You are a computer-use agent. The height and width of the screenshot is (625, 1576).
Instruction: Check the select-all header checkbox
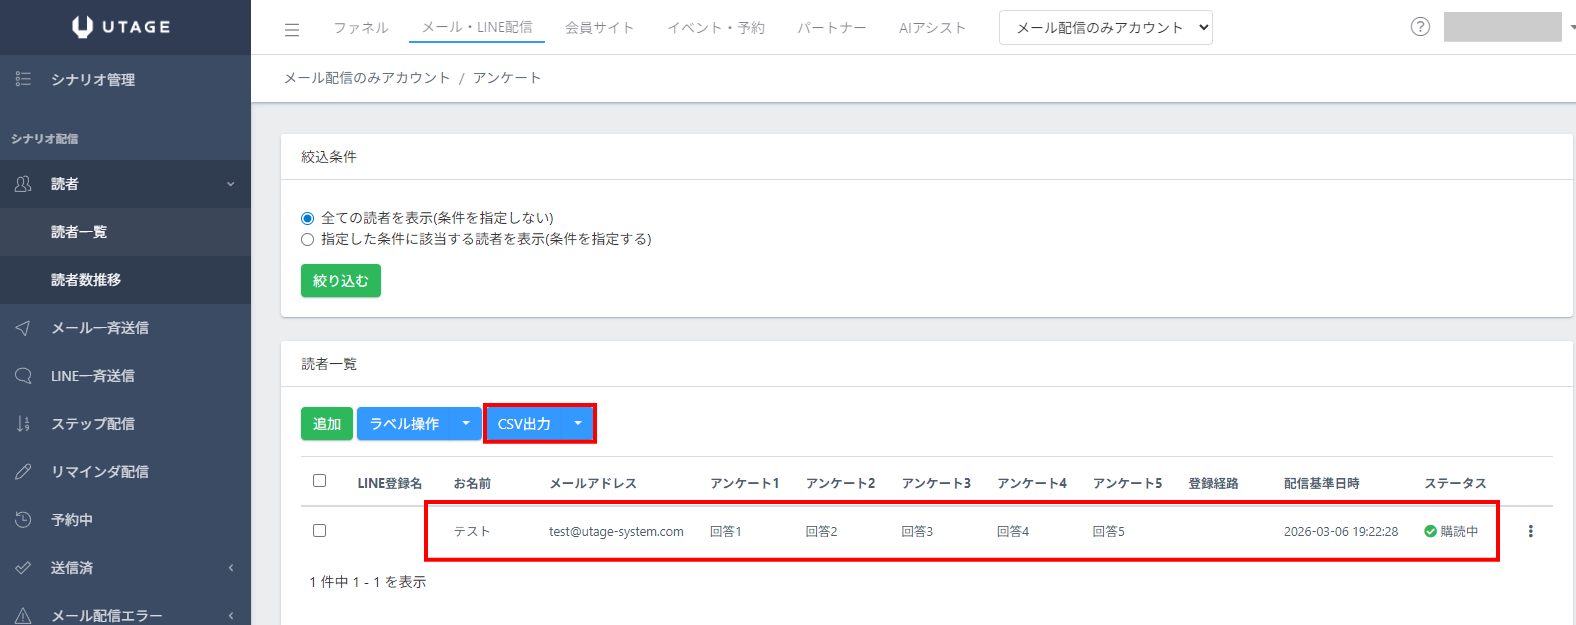[320, 481]
